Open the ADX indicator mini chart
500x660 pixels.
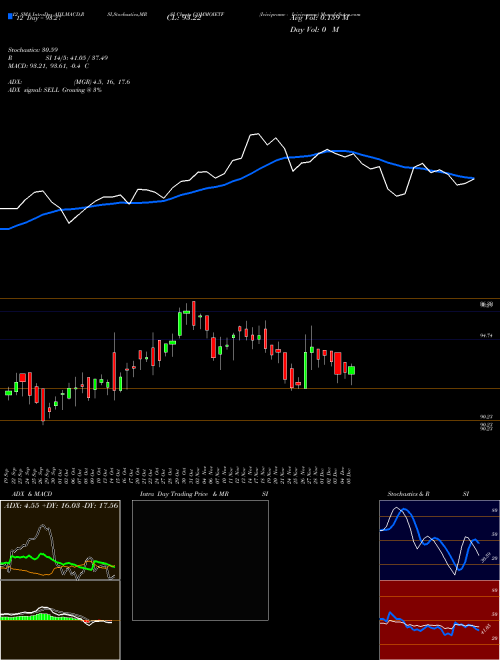60,540
